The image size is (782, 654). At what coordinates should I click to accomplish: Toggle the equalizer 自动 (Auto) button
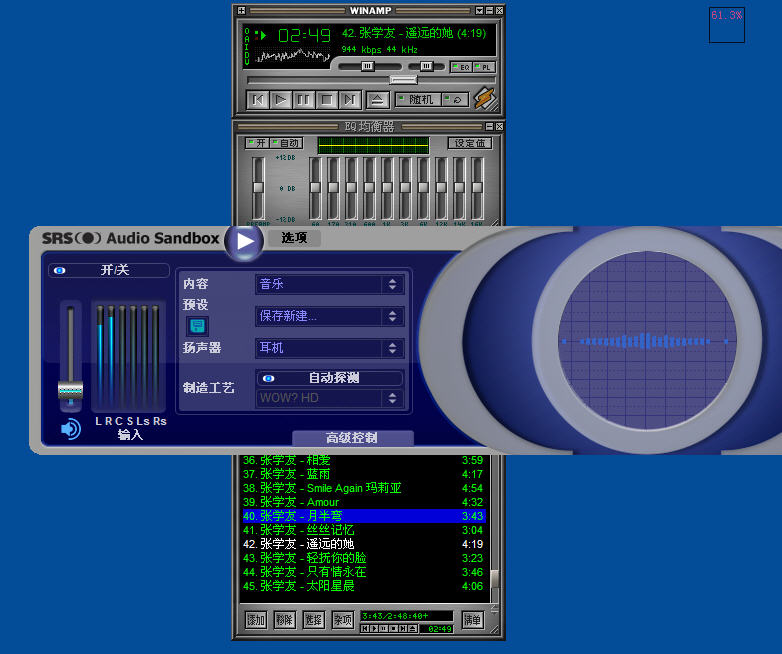pyautogui.click(x=286, y=144)
